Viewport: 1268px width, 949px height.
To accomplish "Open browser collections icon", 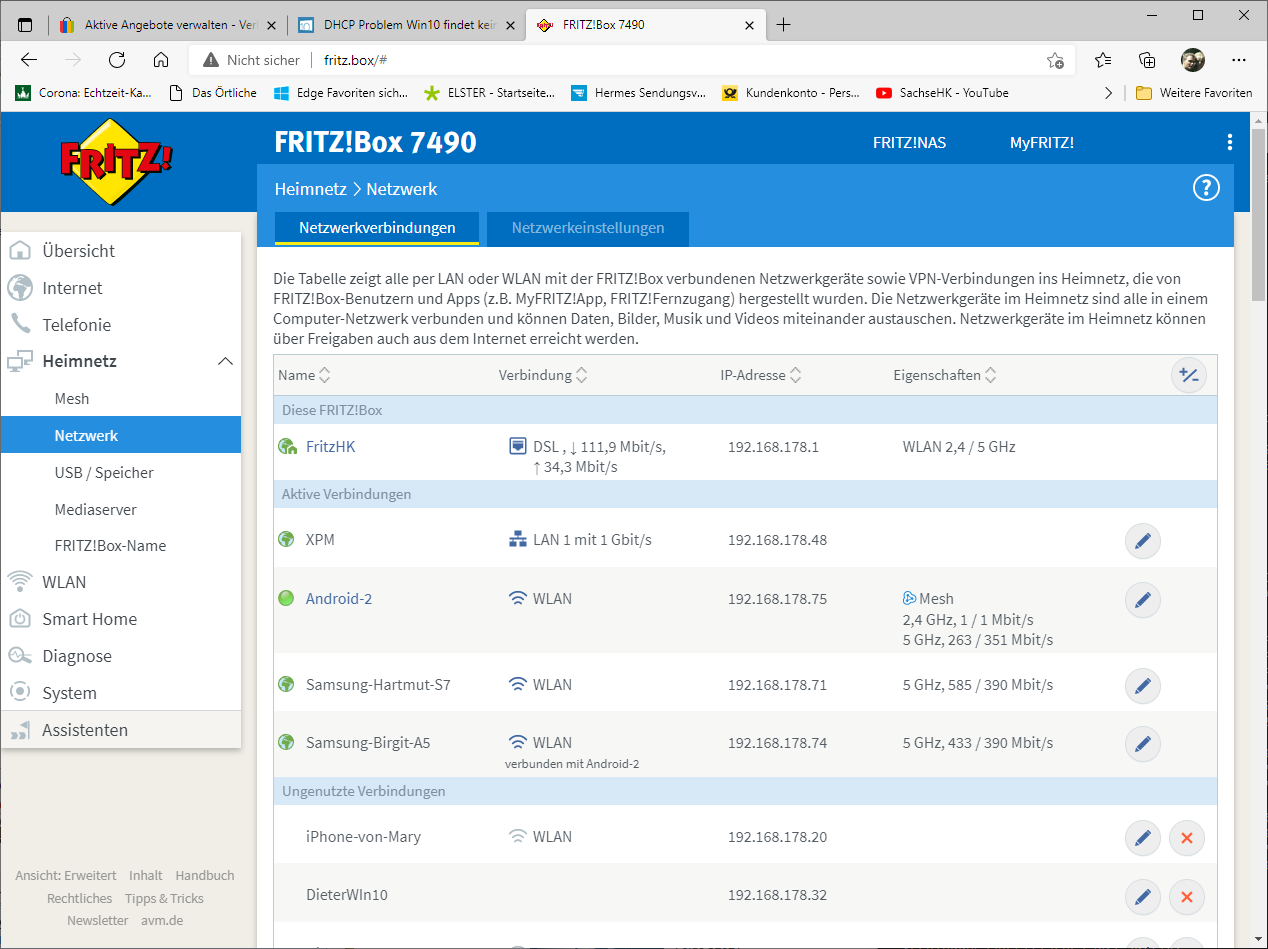I will pos(1147,60).
